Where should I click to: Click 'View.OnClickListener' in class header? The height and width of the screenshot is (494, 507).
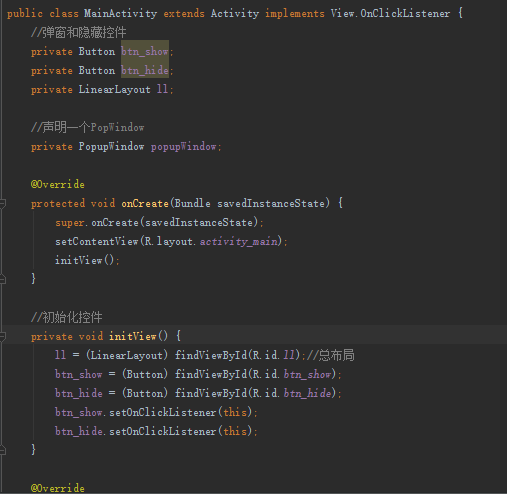(x=390, y=14)
